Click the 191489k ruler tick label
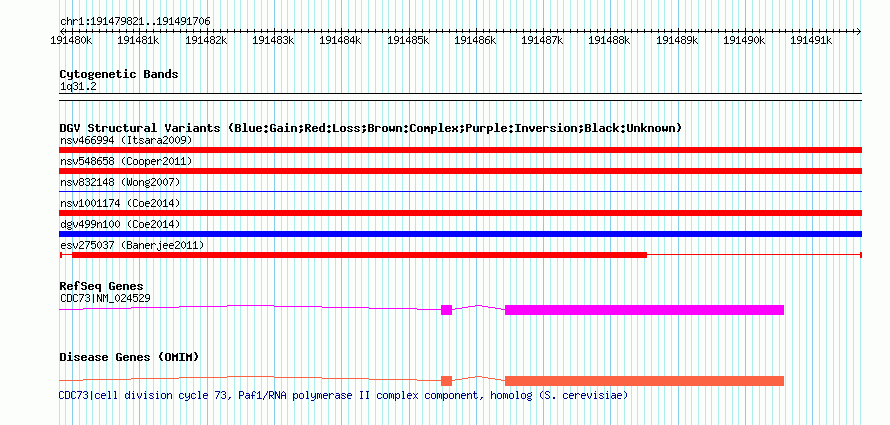Viewport: 890px width, 425px height. pos(677,40)
